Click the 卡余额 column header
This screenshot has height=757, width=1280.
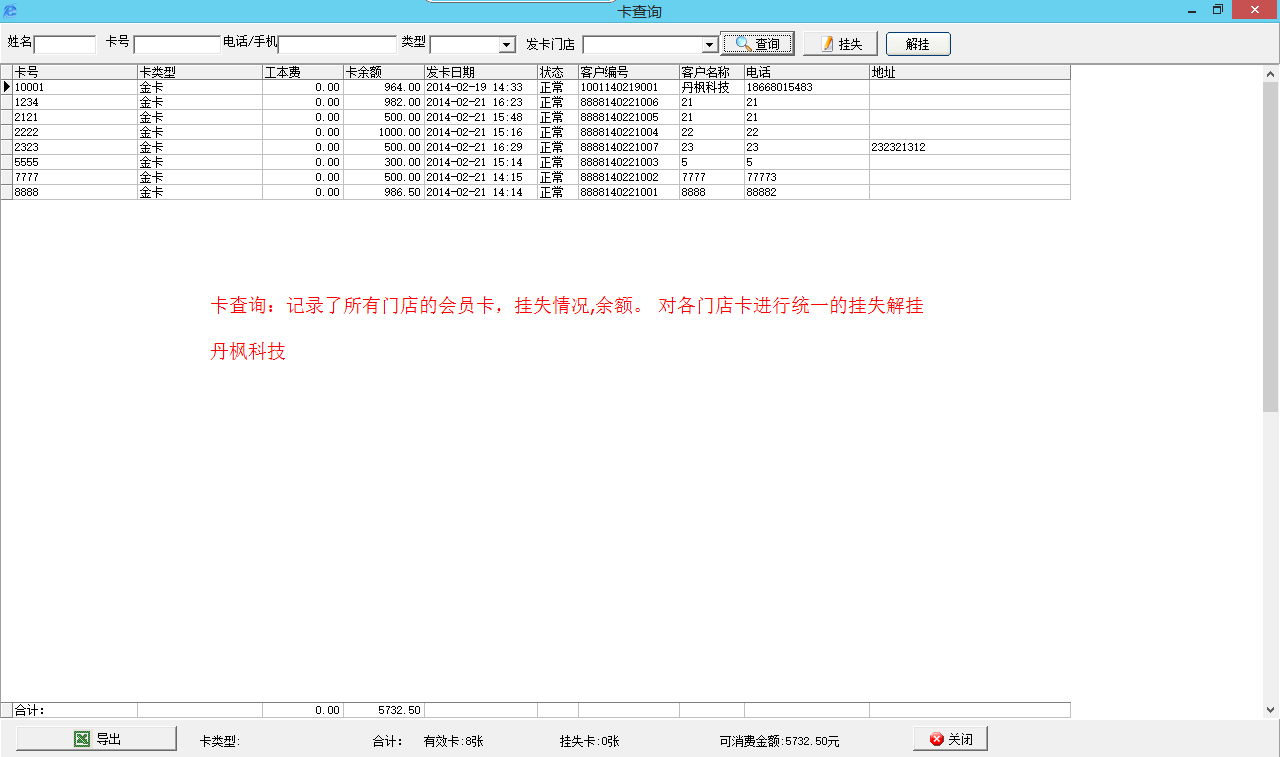(x=384, y=72)
